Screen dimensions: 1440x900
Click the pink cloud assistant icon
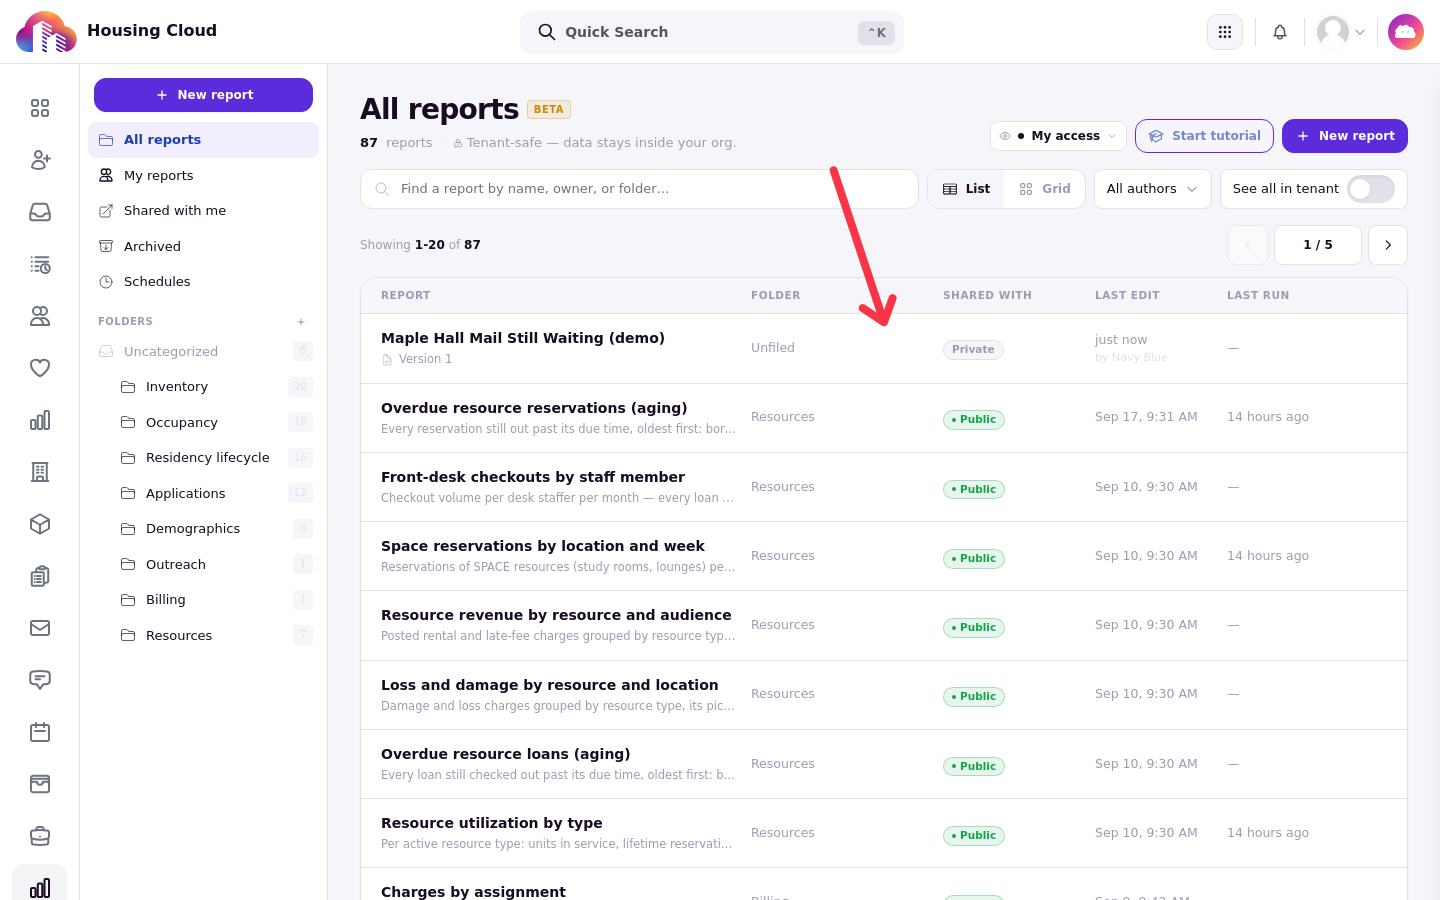click(1406, 32)
